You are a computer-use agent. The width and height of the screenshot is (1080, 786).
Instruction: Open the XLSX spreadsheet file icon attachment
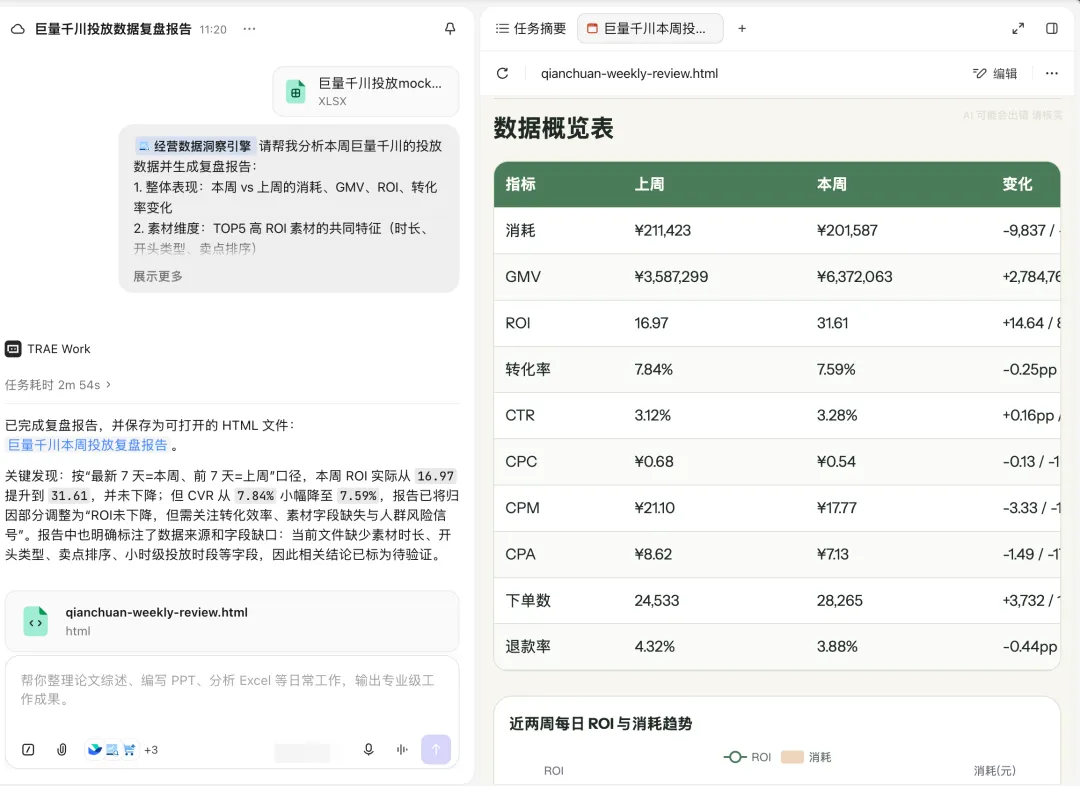[295, 92]
